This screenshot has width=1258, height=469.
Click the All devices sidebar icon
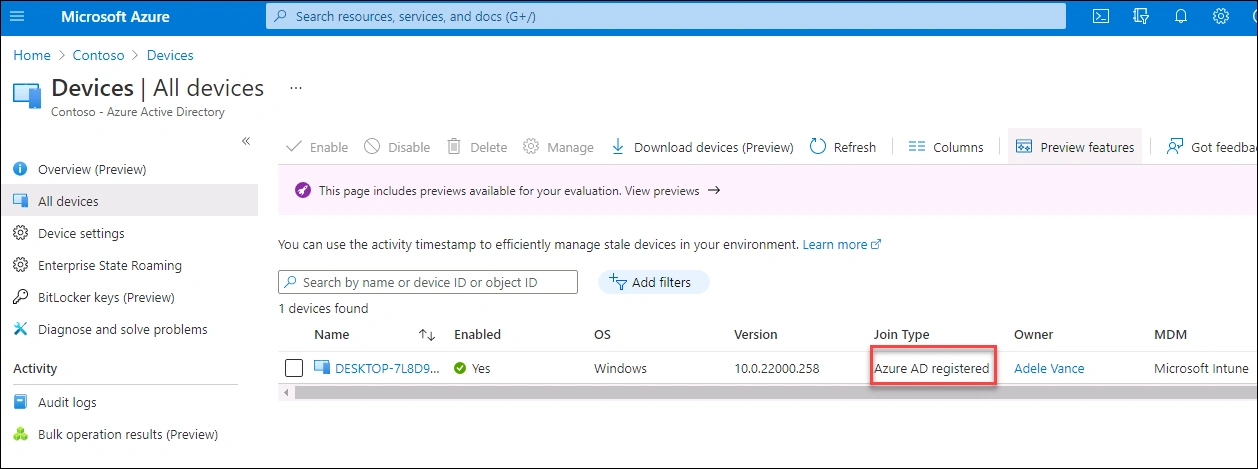(20, 201)
